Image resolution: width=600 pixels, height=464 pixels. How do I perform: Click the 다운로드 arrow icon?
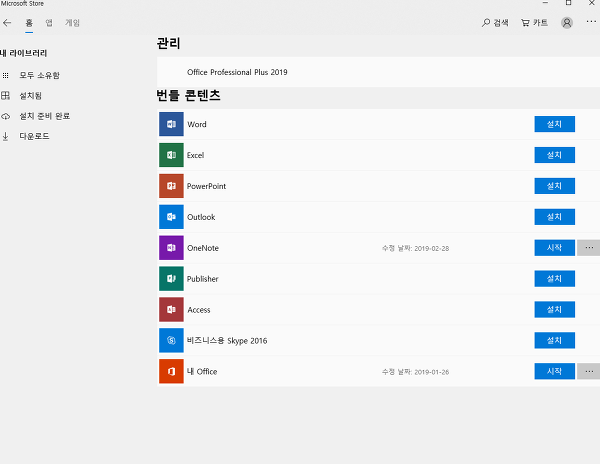[5, 136]
